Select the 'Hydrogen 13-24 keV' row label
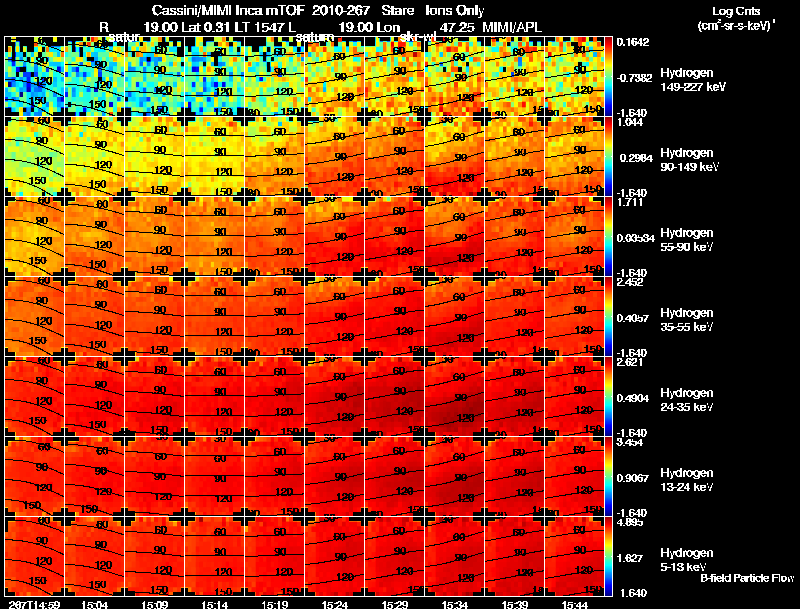 coord(687,480)
